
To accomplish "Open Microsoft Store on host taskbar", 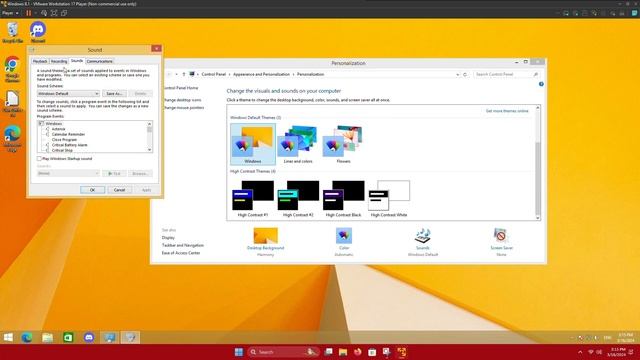I will pos(372,352).
